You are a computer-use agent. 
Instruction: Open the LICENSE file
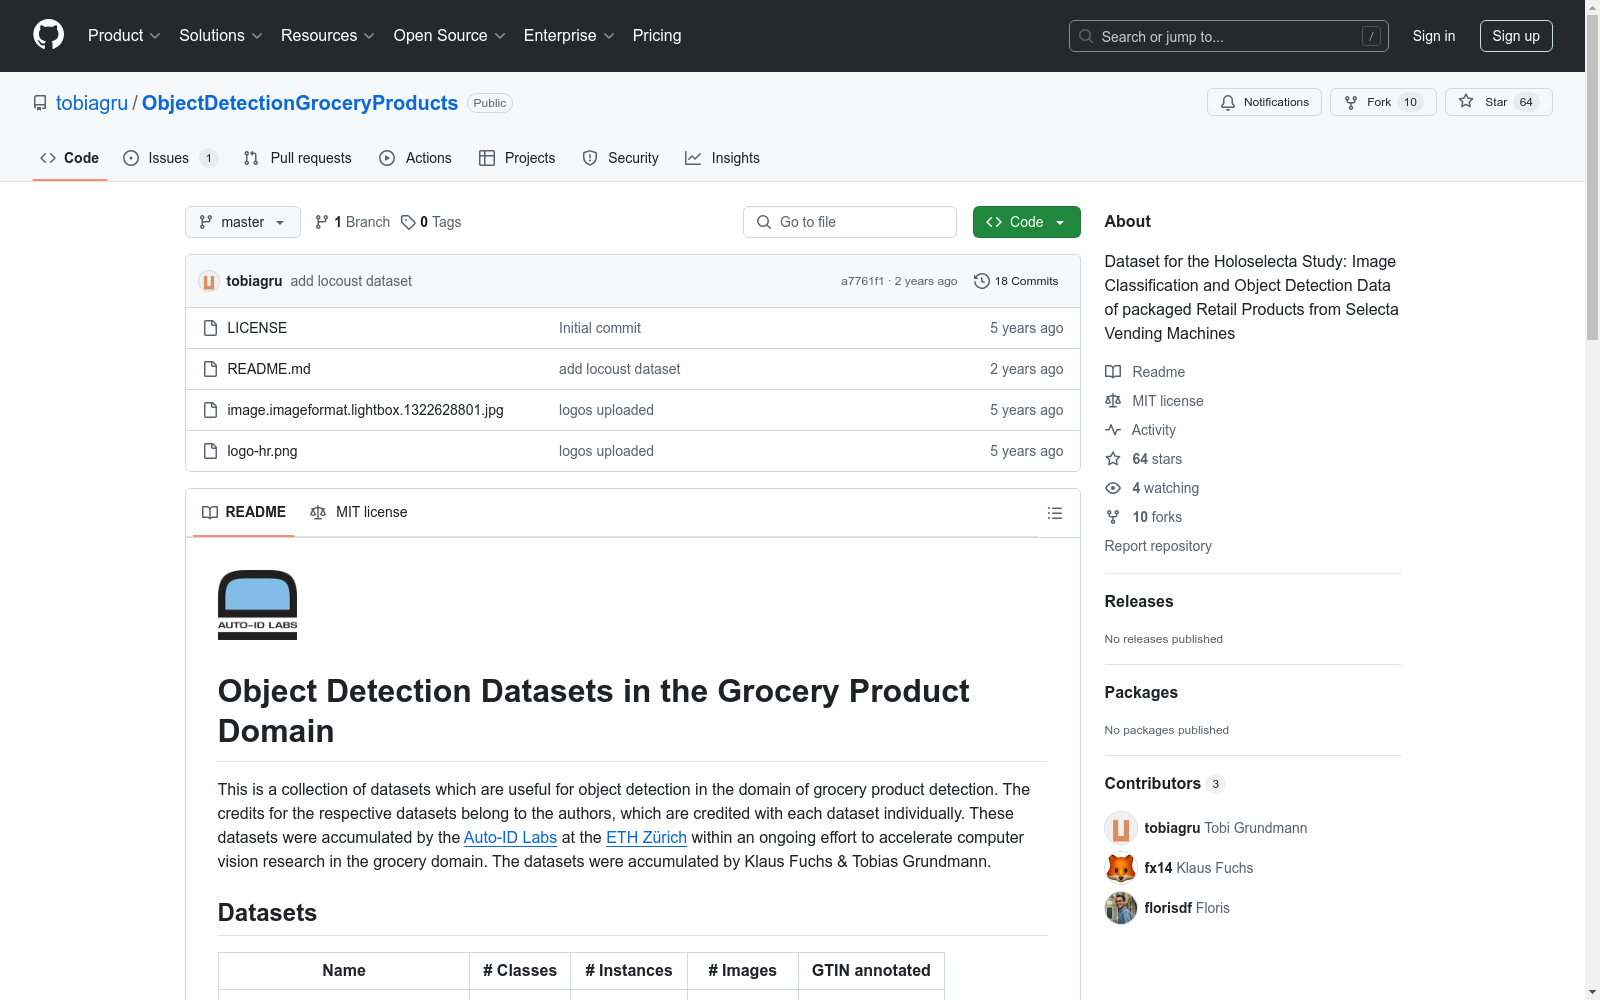pos(257,328)
